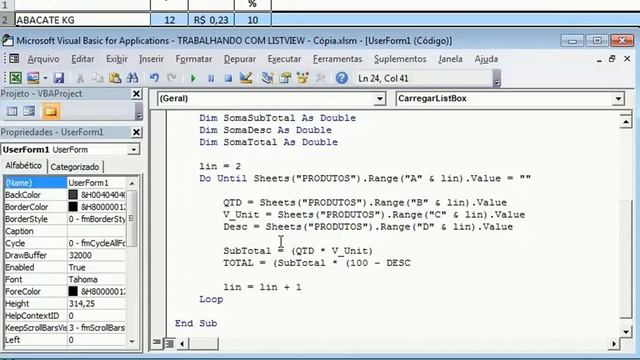The image size is (640, 360).
Task: Save the project with the floppy disk icon
Action: coord(59,78)
